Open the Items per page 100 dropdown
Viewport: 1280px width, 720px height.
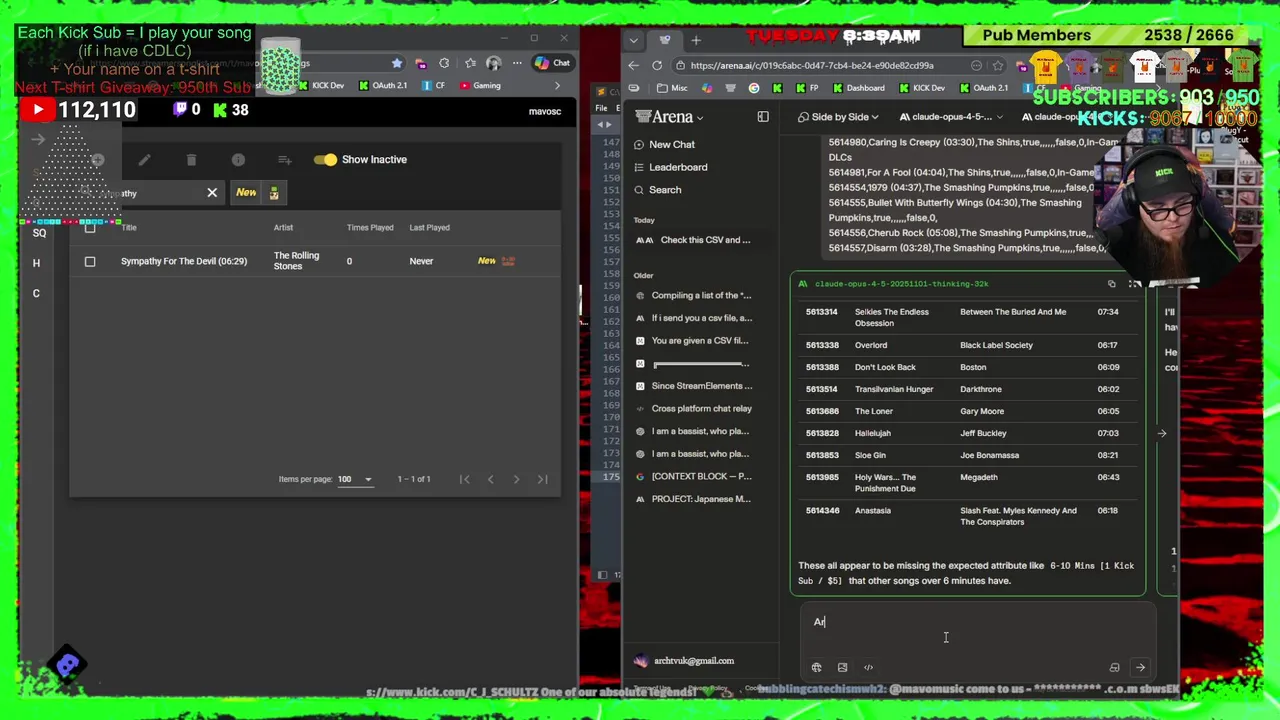(x=354, y=479)
